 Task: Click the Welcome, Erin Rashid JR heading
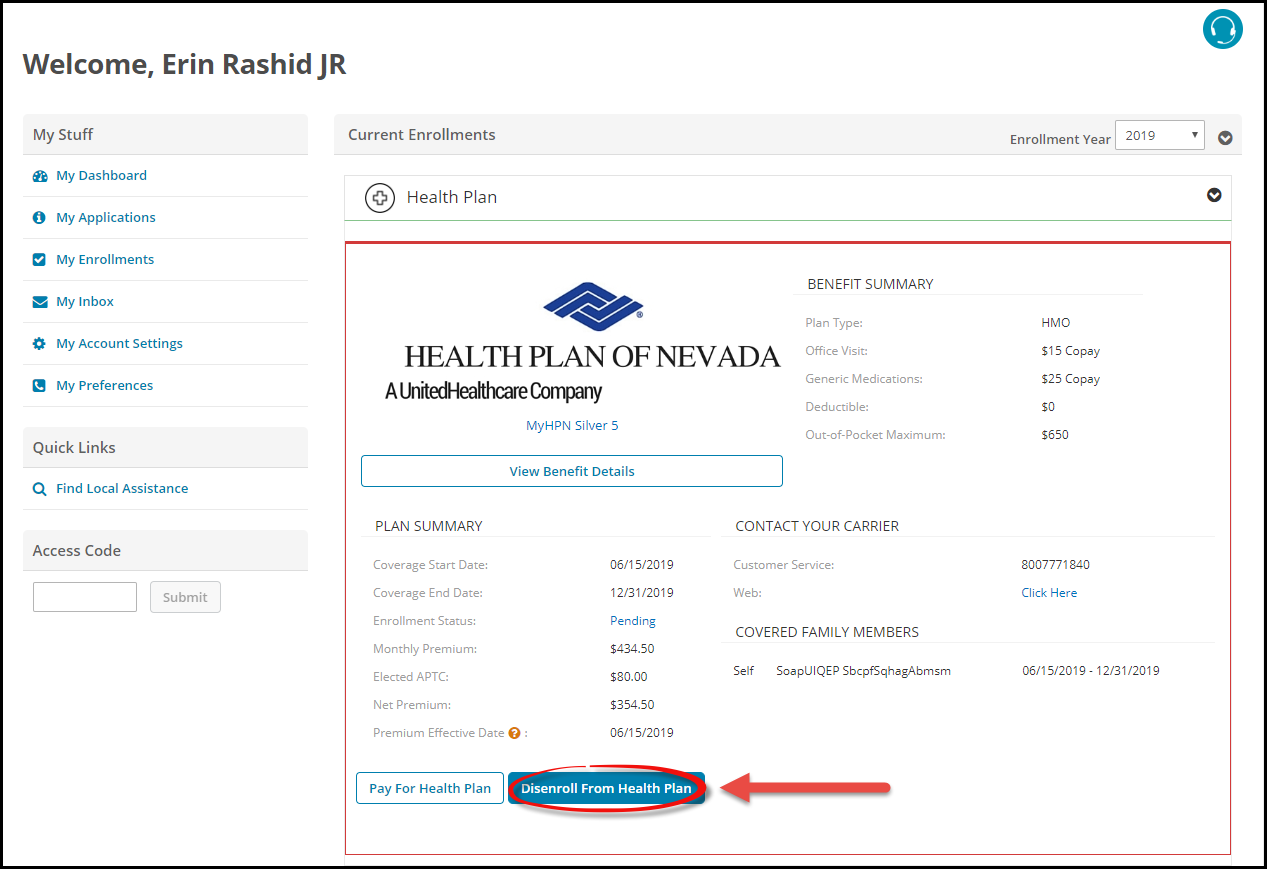point(184,65)
